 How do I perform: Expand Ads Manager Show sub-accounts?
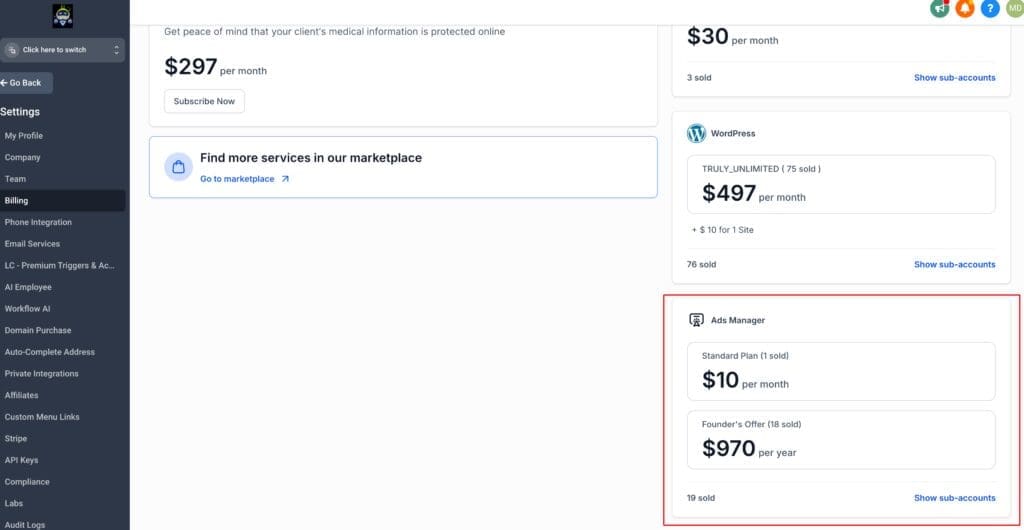click(954, 498)
